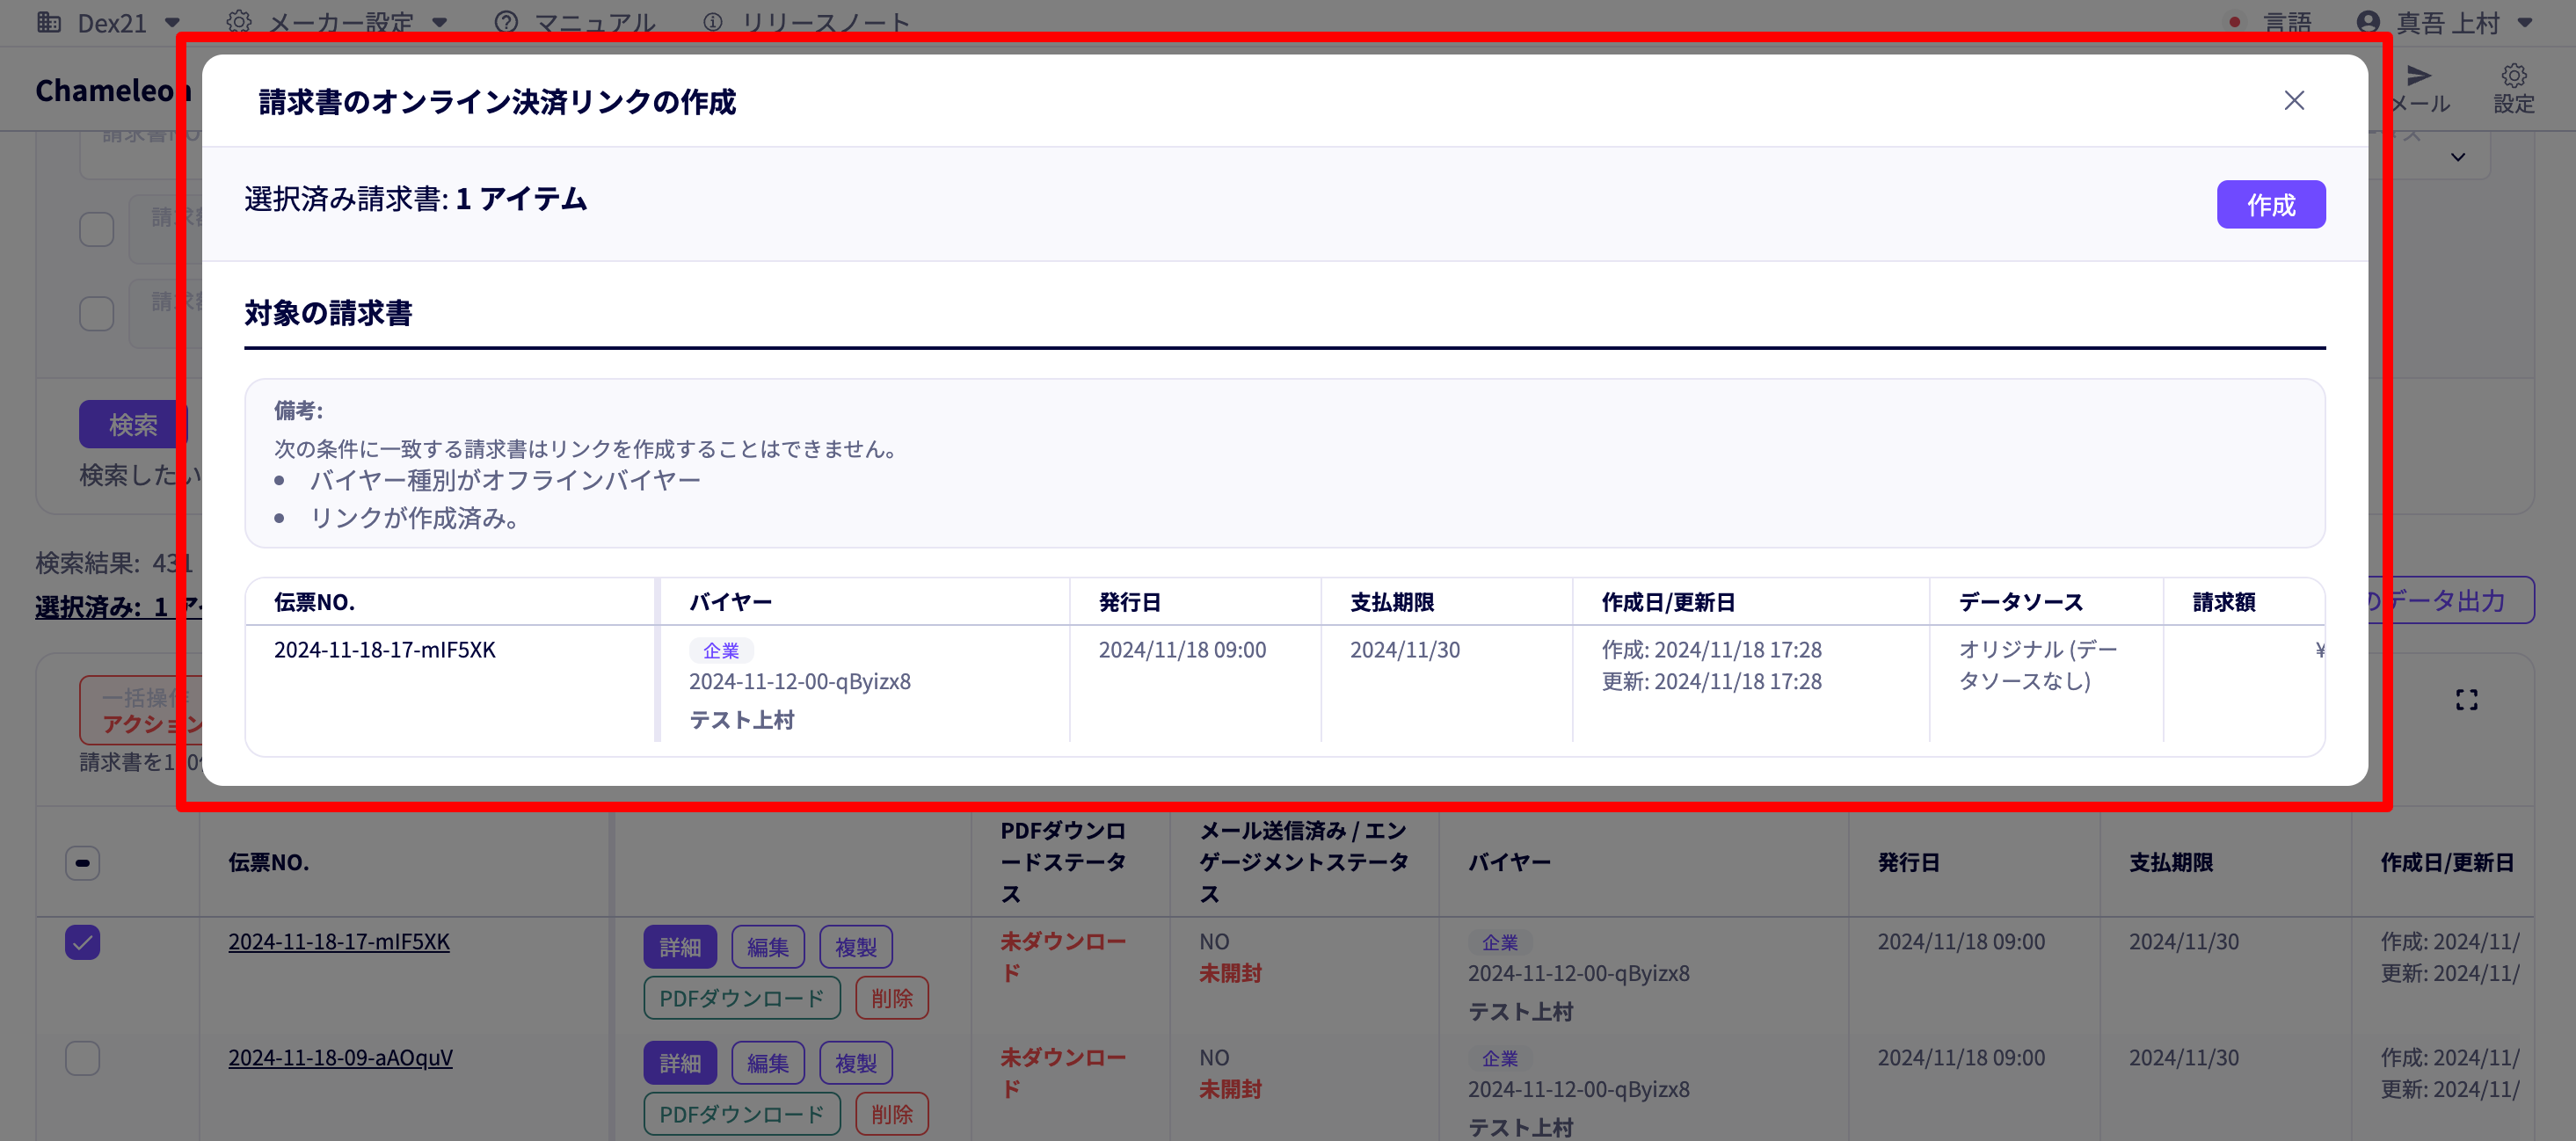Tick the first search filter checkbox

click(97, 229)
